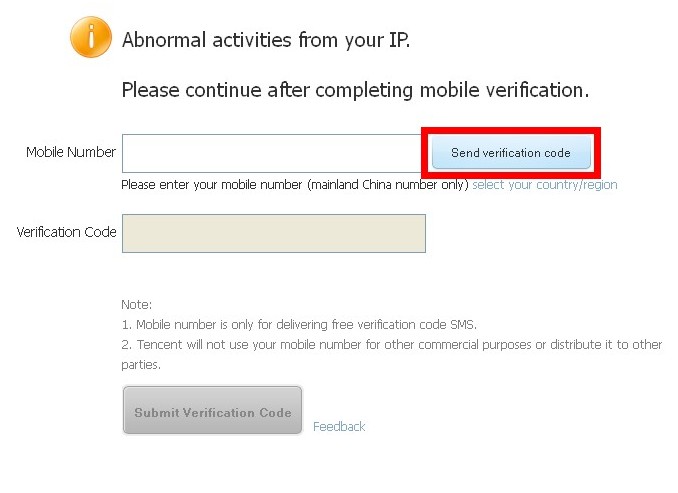The width and height of the screenshot is (678, 493).
Task: Click the numeral 2. starting the second note
Action: pos(126,345)
